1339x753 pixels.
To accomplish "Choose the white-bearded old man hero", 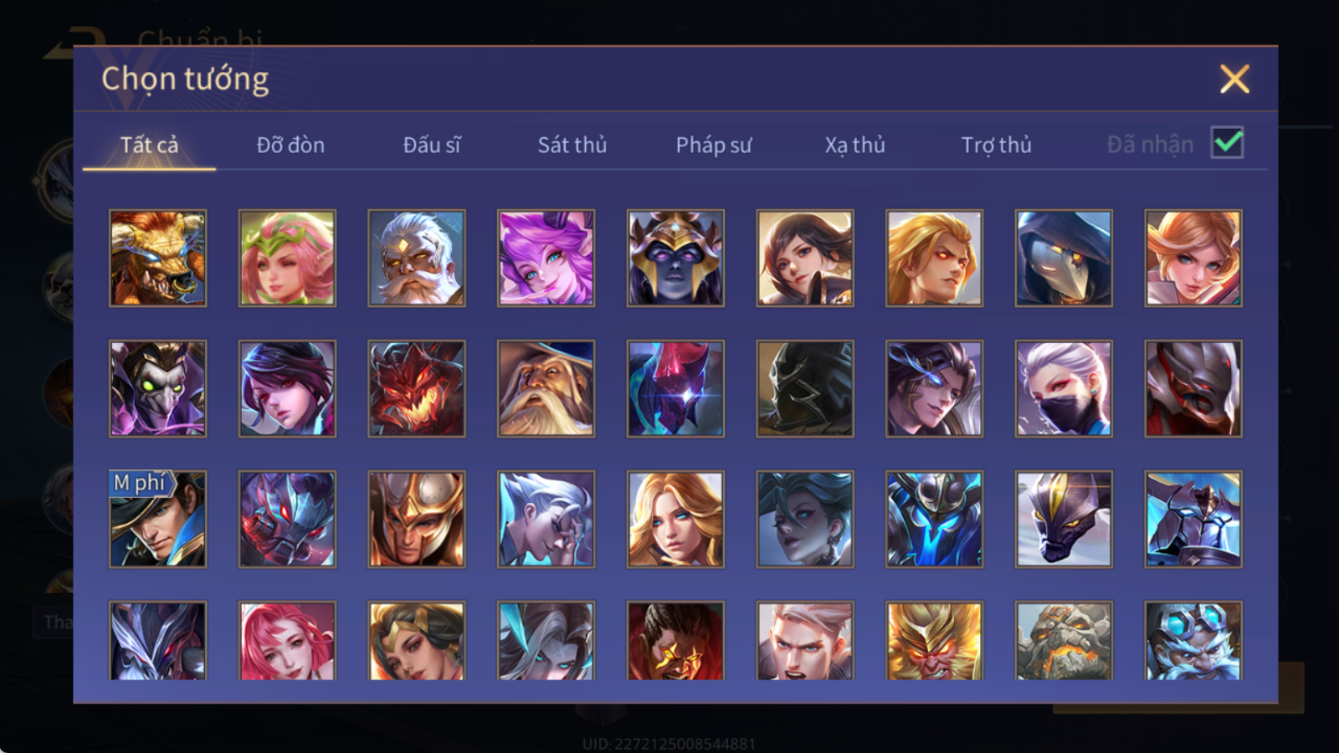I will (x=417, y=258).
